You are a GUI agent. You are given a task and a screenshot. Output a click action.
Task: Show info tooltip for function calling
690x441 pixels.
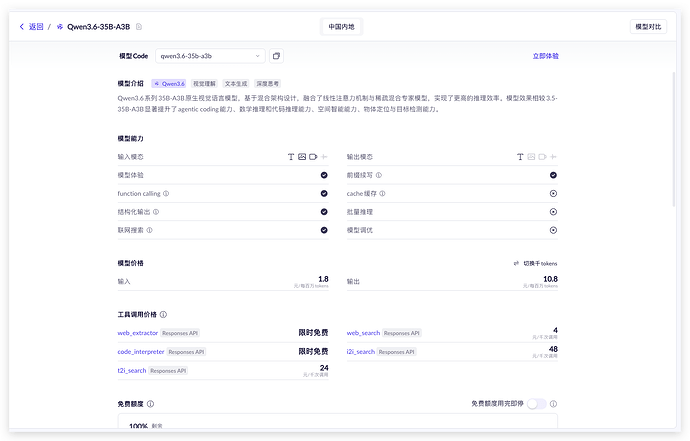[x=166, y=194]
